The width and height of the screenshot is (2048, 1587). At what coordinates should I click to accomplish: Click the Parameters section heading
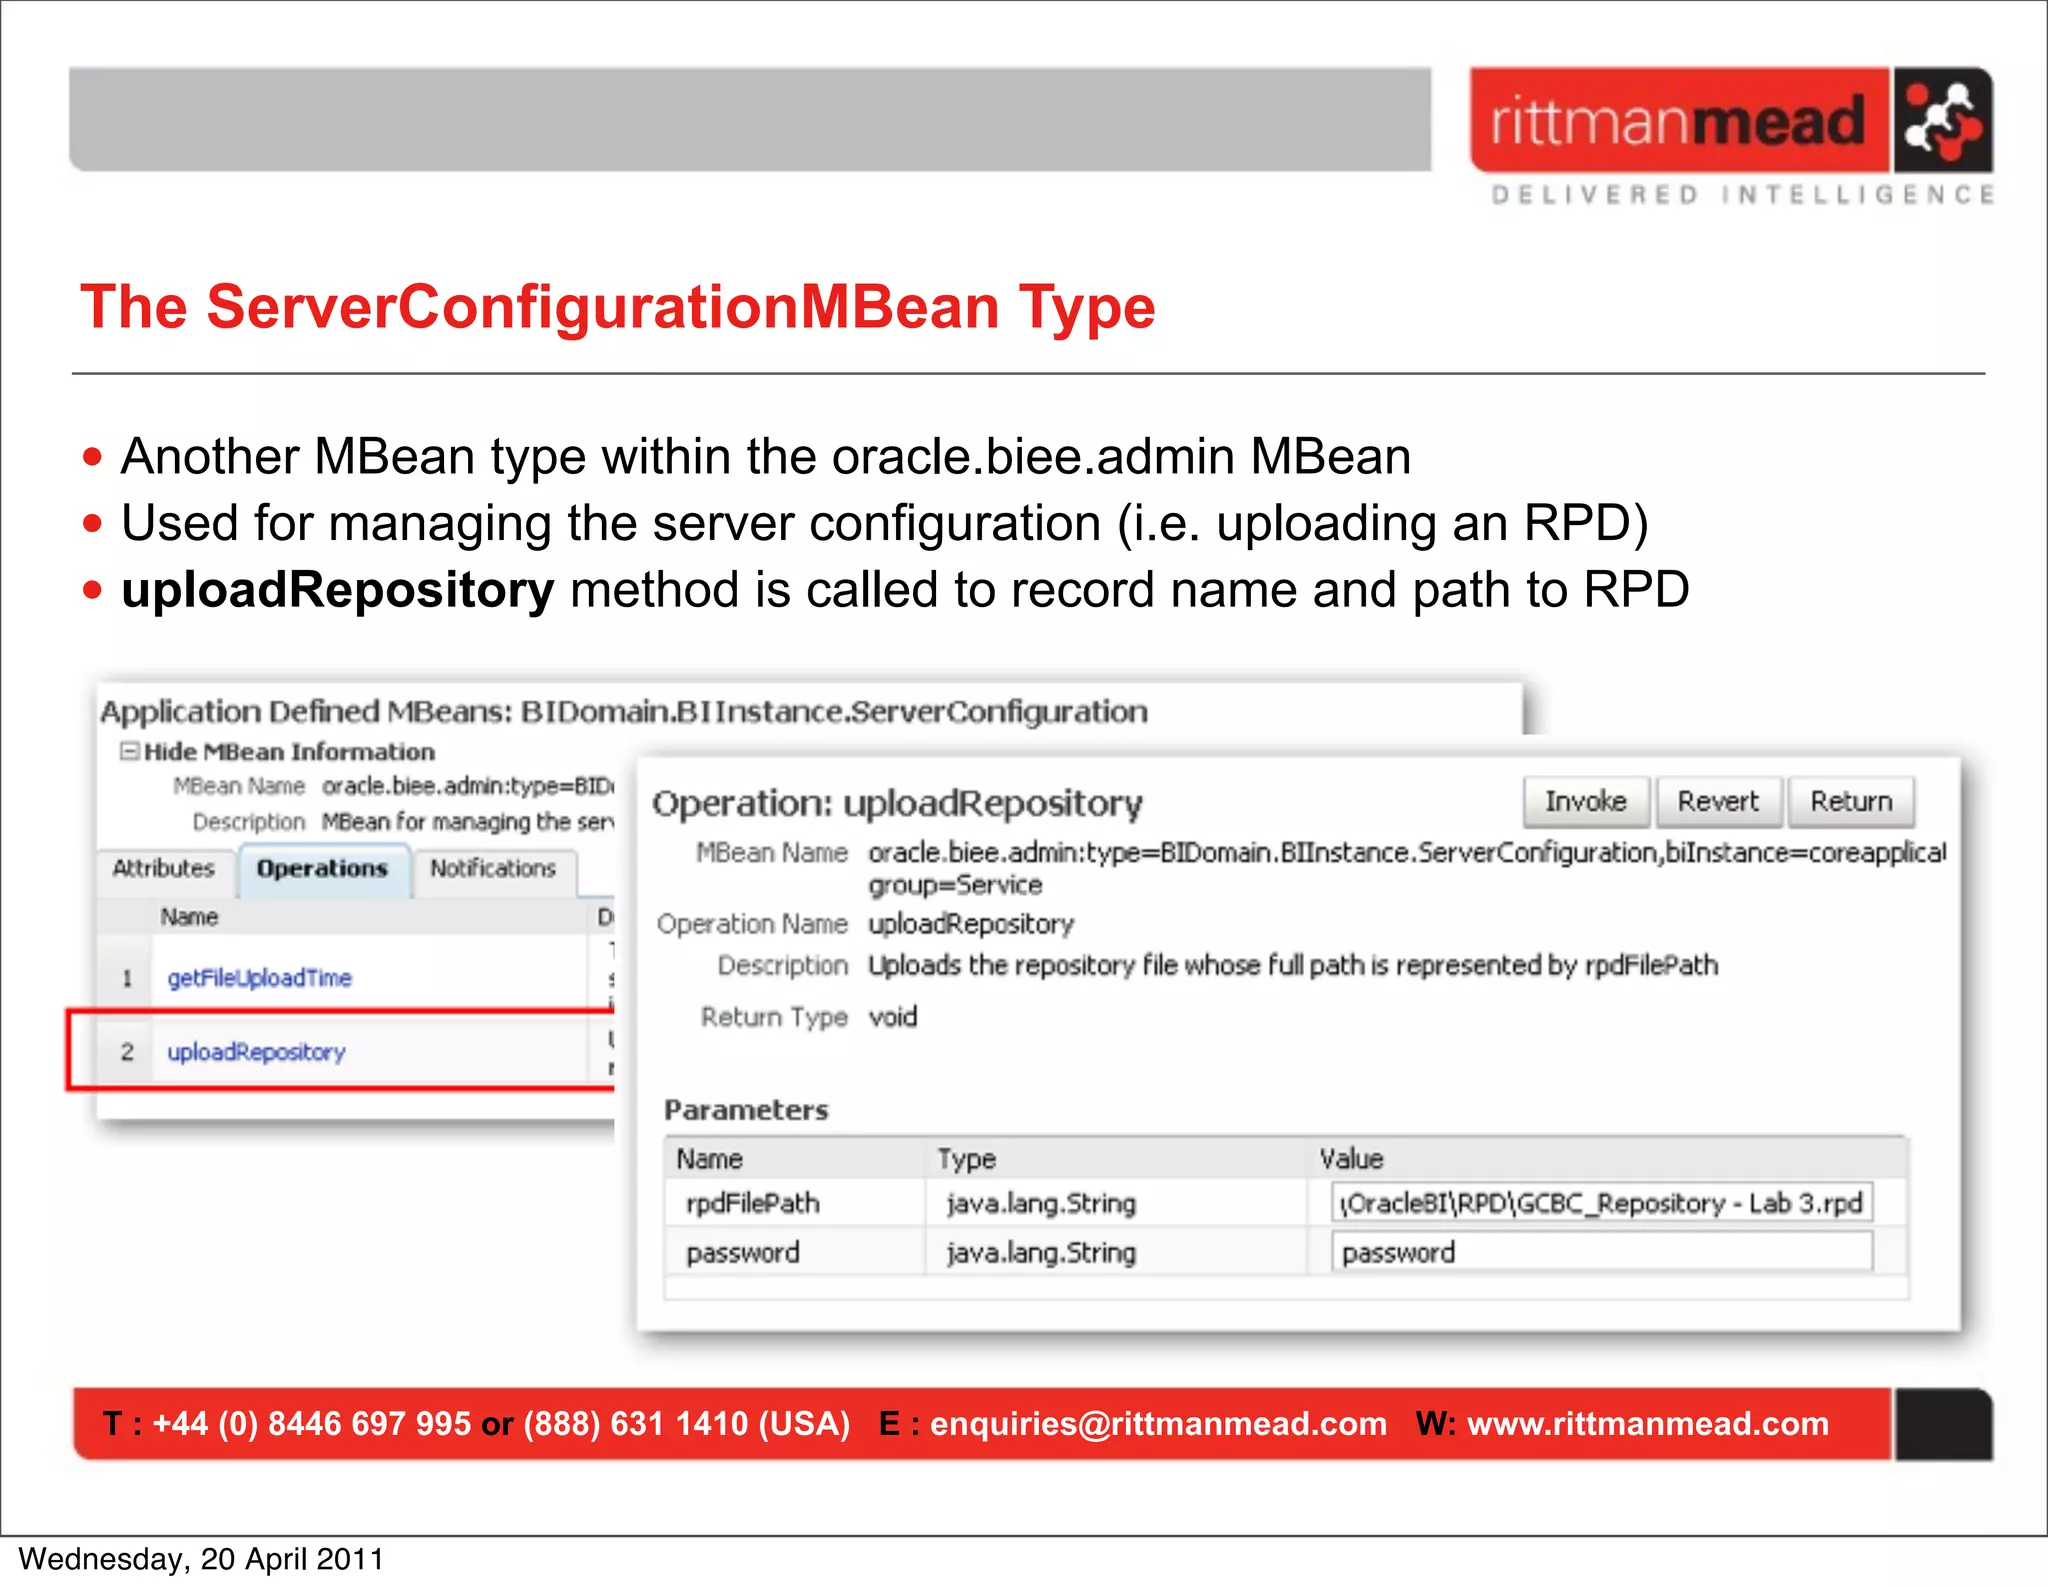click(x=746, y=1110)
